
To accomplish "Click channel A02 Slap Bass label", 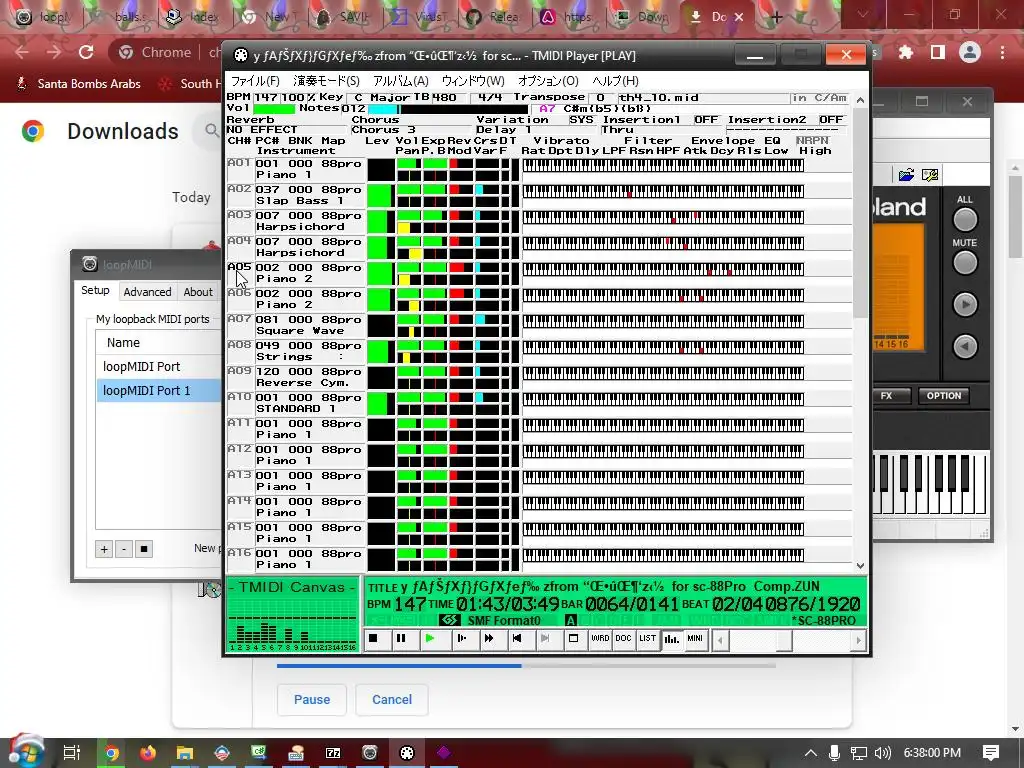I will tap(240, 189).
